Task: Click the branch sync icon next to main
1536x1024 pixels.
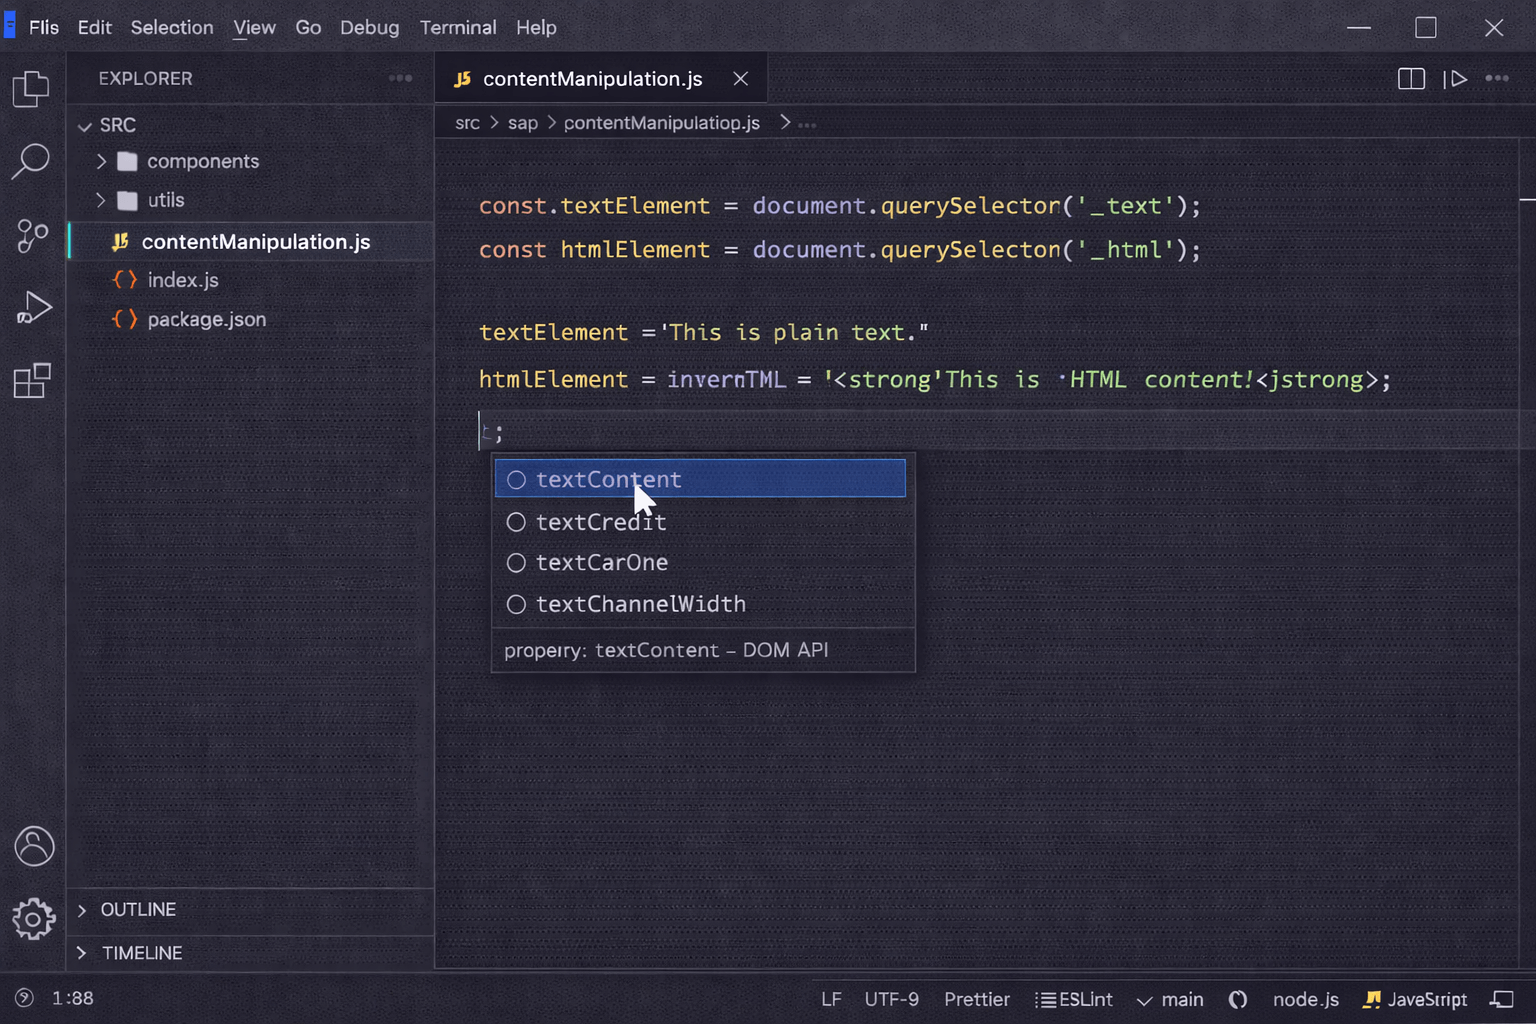Action: tap(1238, 999)
